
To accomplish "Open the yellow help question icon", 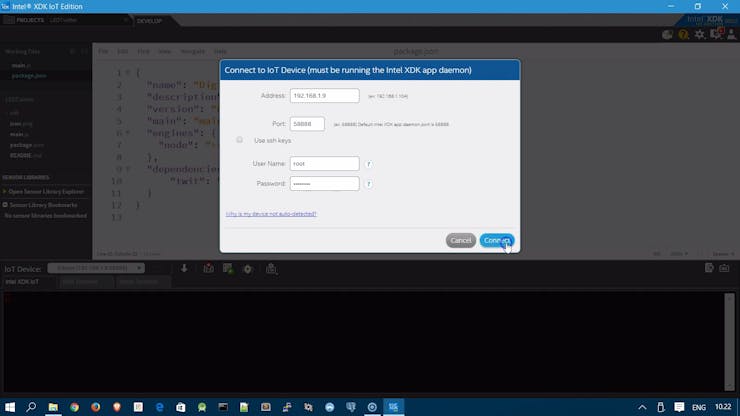I will tap(683, 34).
